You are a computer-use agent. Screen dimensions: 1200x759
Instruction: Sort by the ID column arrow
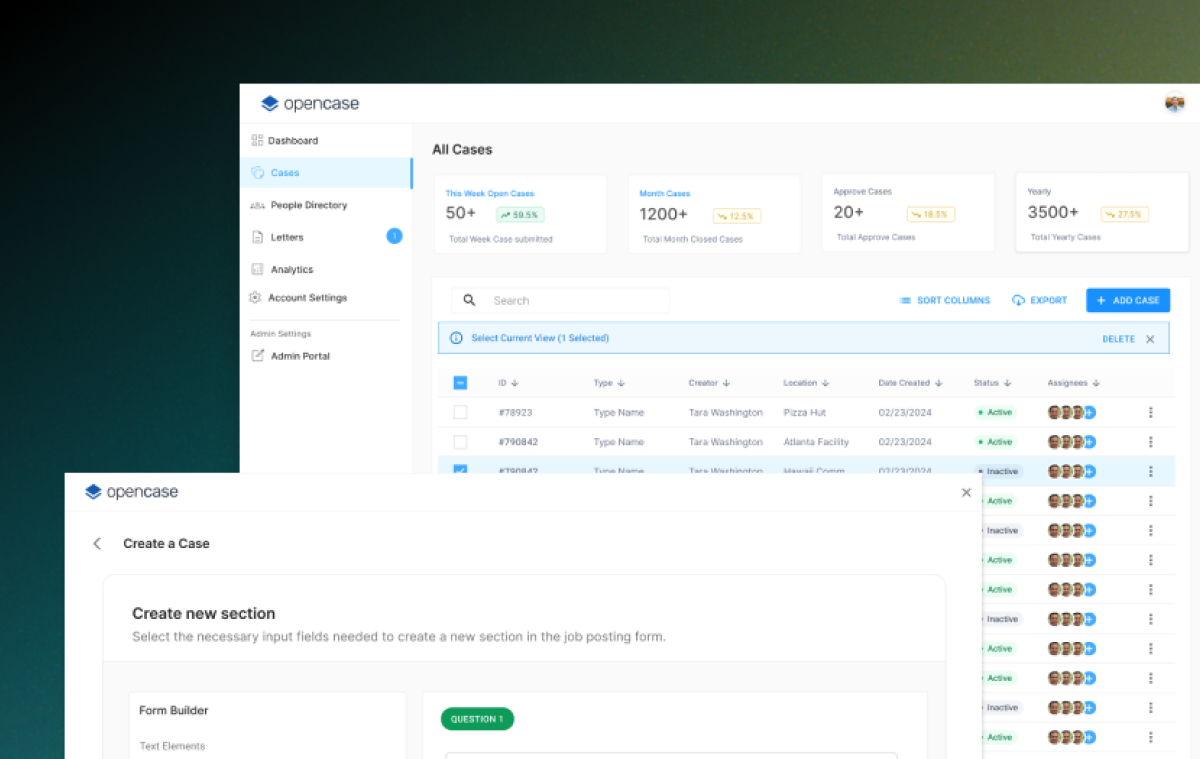click(x=515, y=383)
